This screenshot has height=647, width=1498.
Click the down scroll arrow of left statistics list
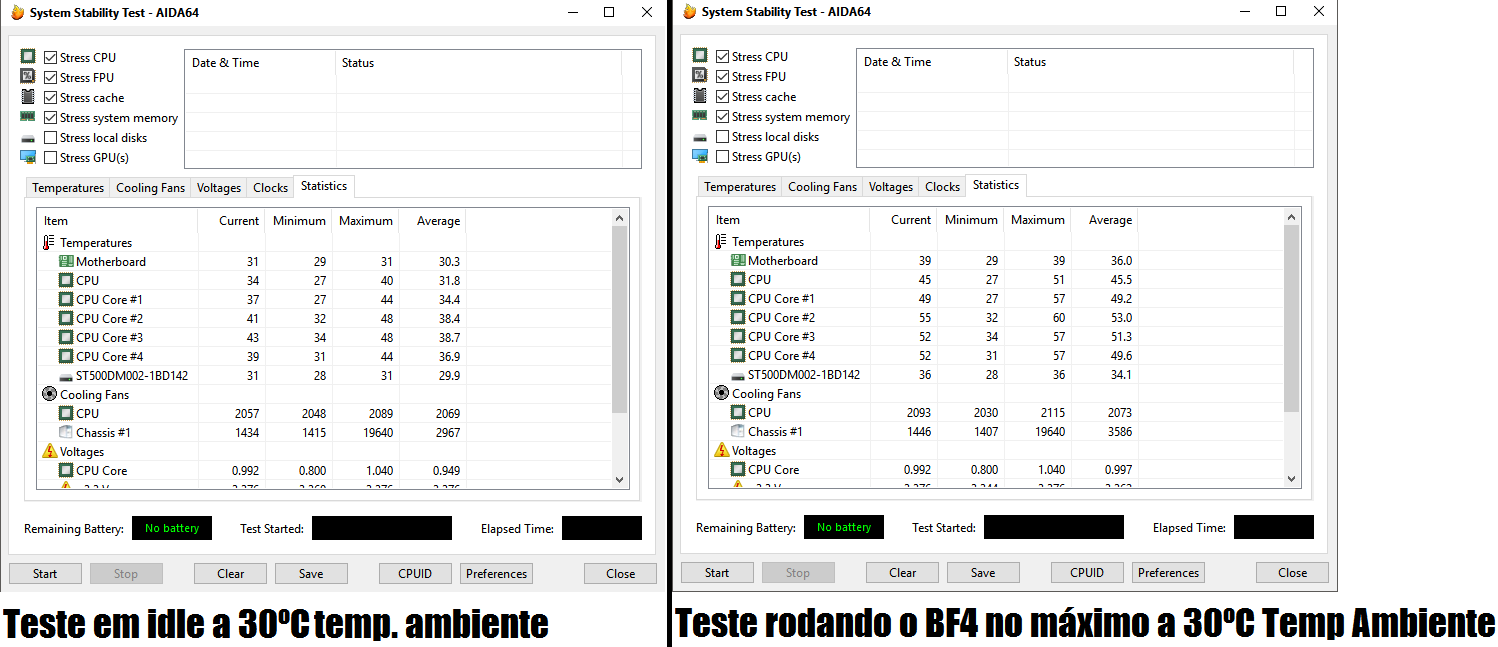[x=619, y=480]
